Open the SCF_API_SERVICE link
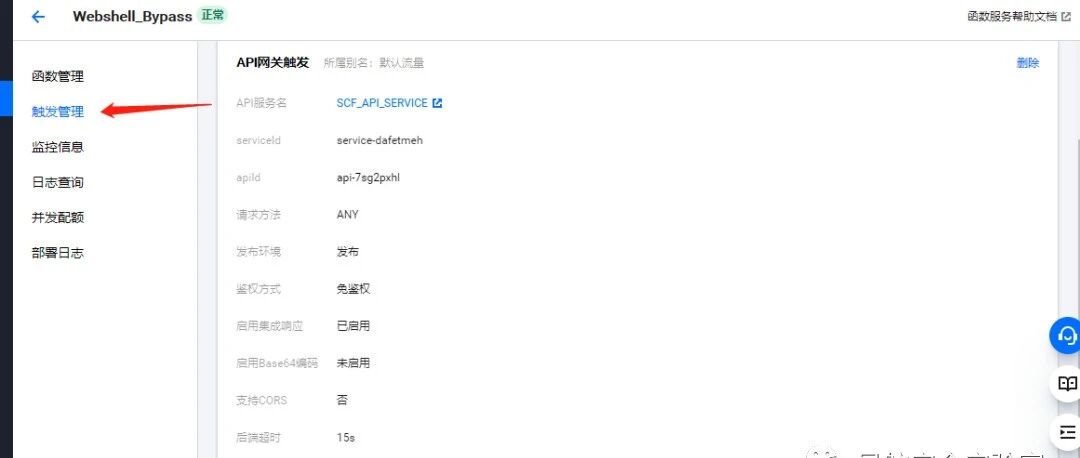 [382, 103]
